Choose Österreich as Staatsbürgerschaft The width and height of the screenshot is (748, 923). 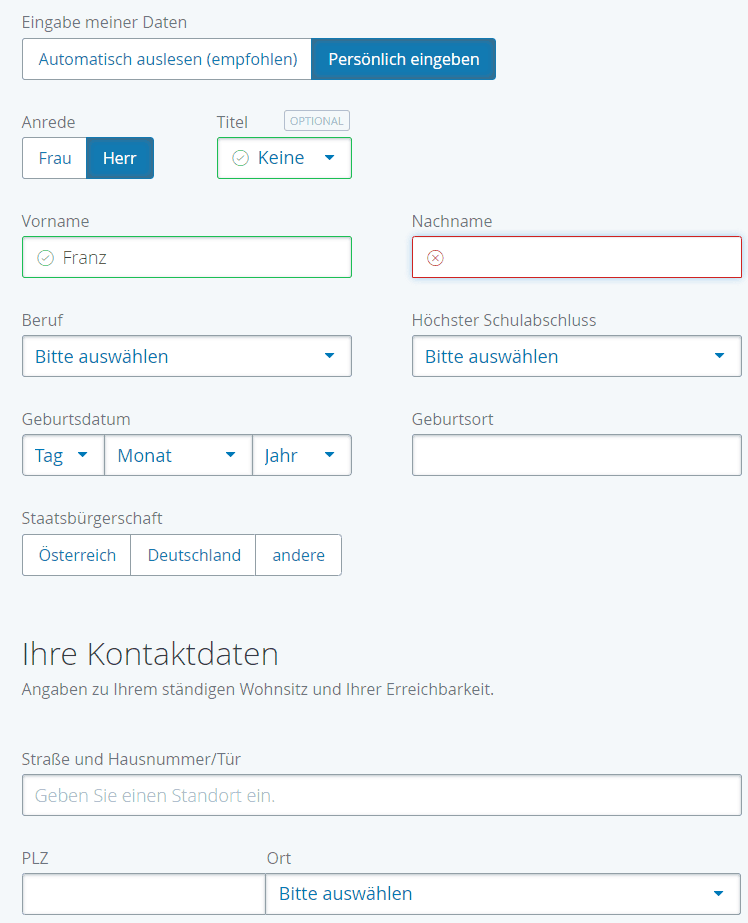point(77,555)
